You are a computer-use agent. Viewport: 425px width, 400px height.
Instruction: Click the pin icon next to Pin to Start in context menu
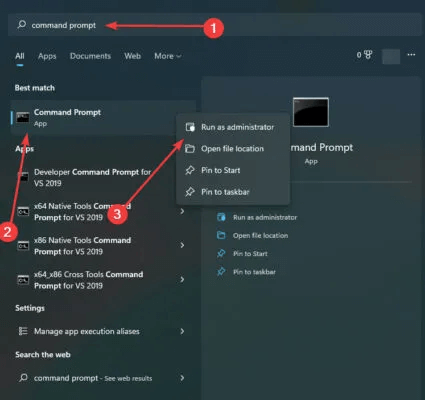coord(190,170)
